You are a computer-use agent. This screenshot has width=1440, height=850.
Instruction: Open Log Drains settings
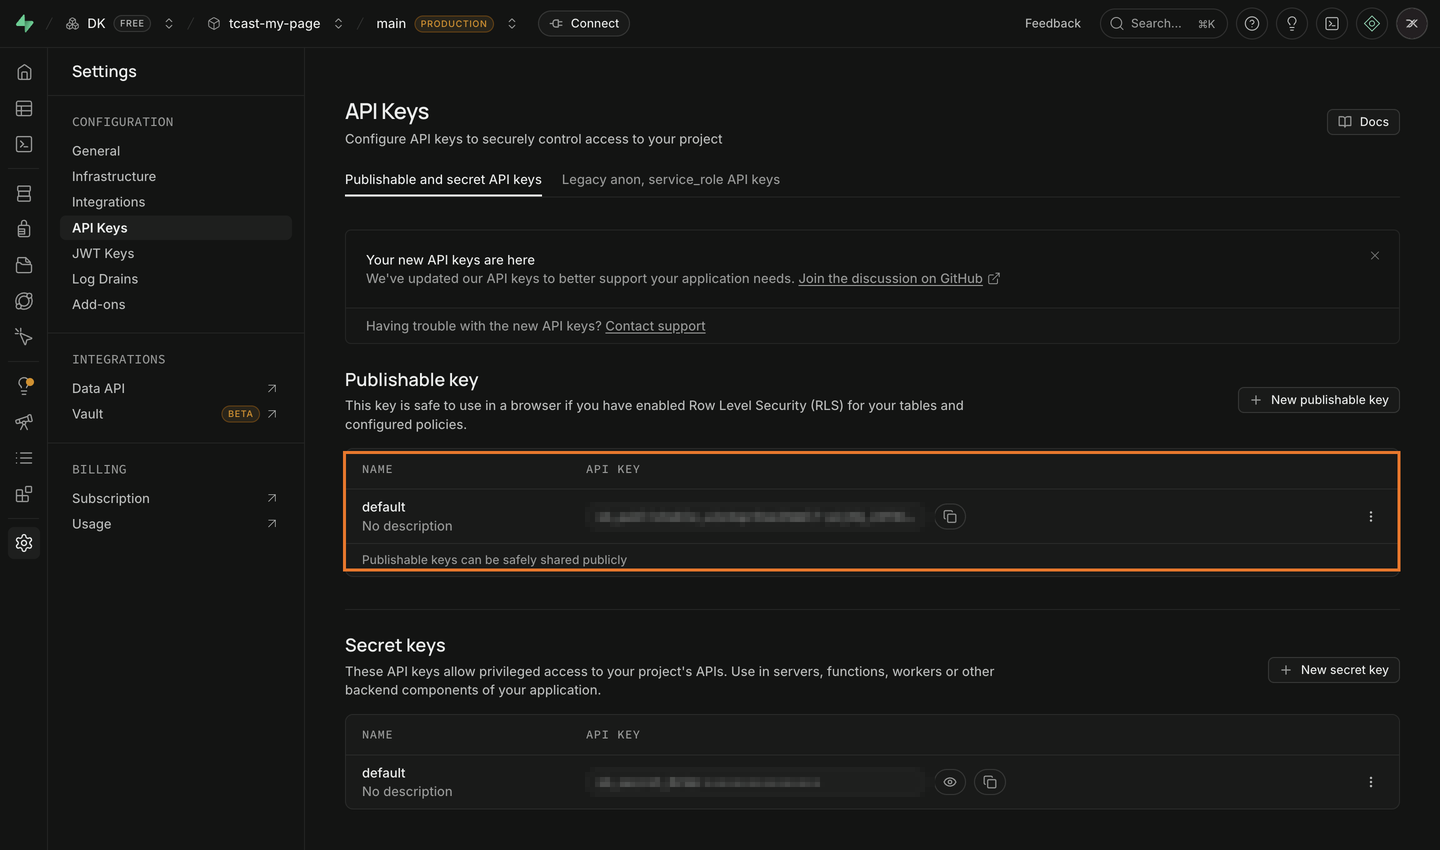click(x=105, y=279)
